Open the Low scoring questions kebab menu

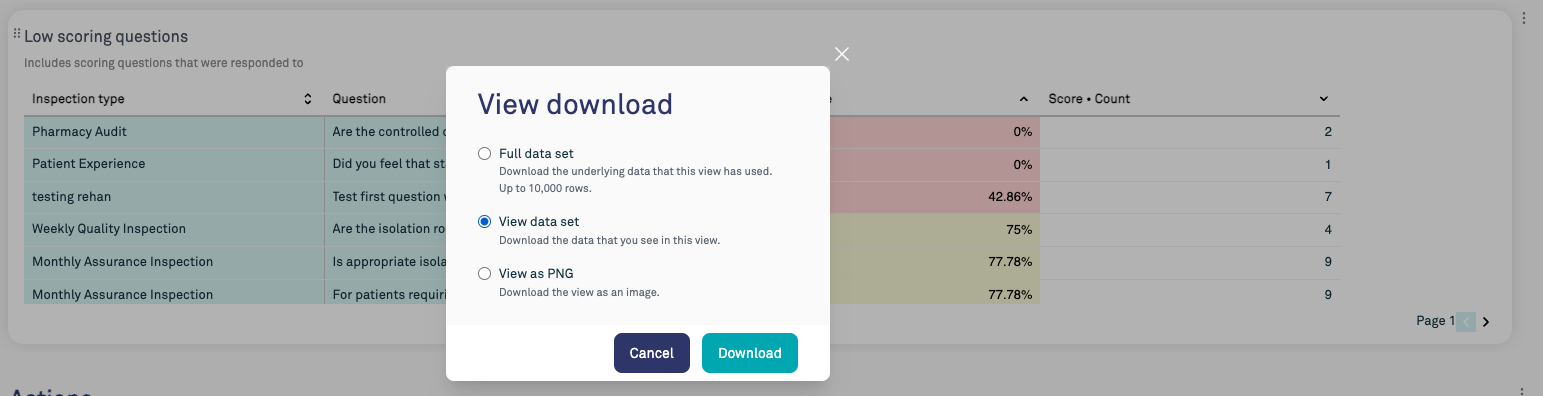(1523, 17)
